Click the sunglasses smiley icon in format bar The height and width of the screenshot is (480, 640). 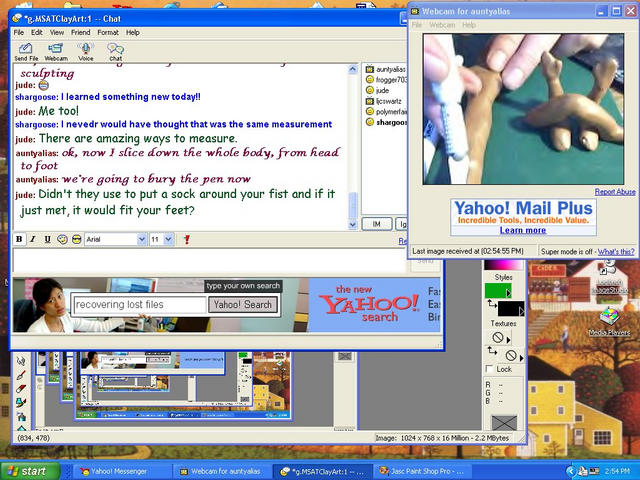76,240
